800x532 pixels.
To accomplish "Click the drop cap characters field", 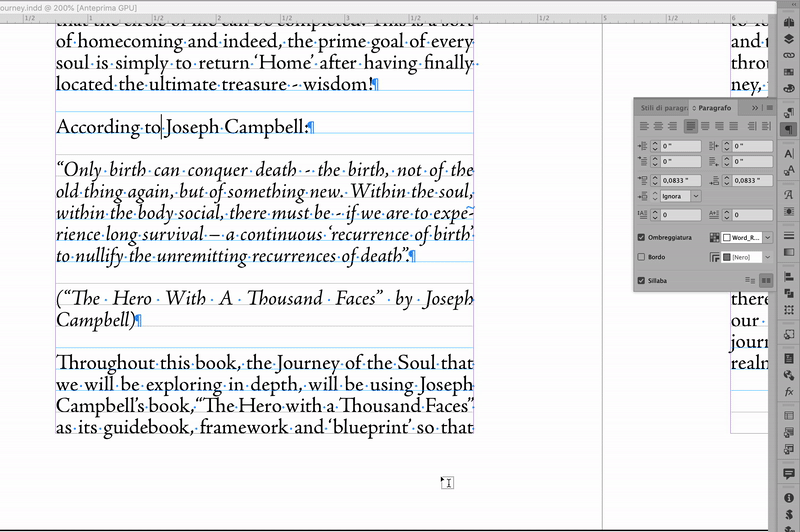I will [753, 215].
